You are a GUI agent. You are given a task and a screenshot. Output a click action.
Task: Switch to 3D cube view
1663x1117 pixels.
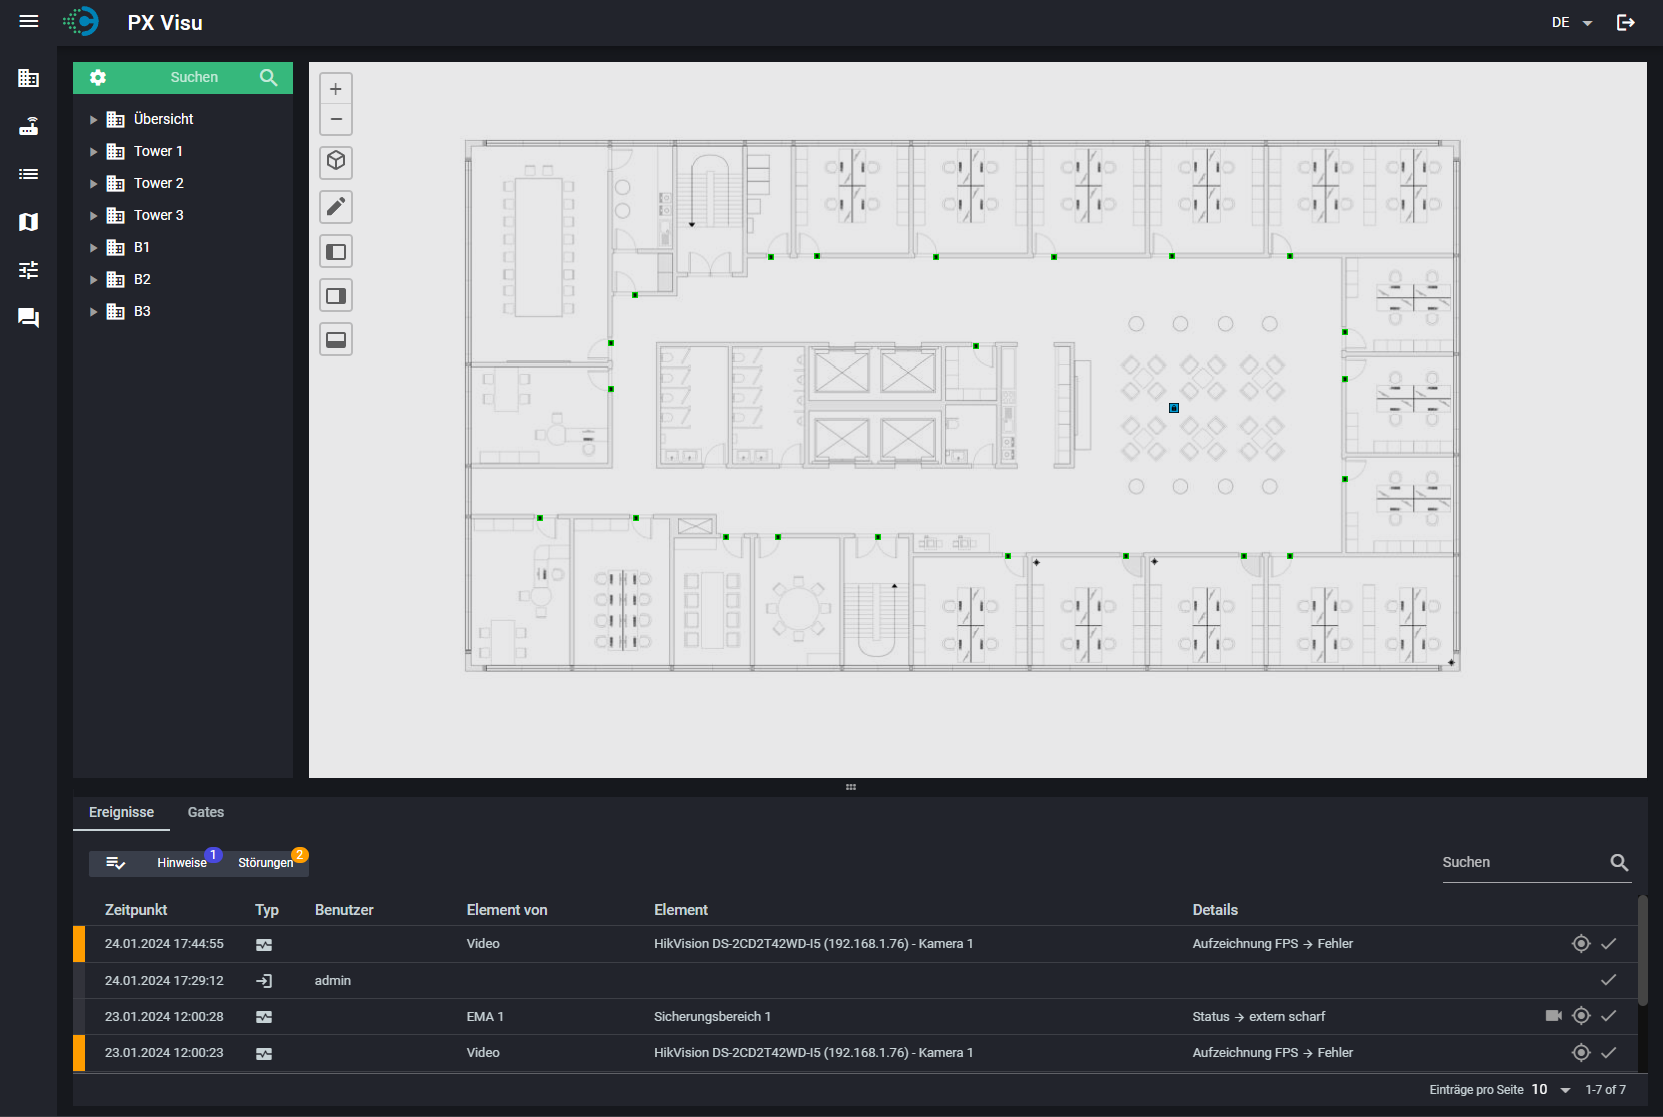pyautogui.click(x=336, y=161)
